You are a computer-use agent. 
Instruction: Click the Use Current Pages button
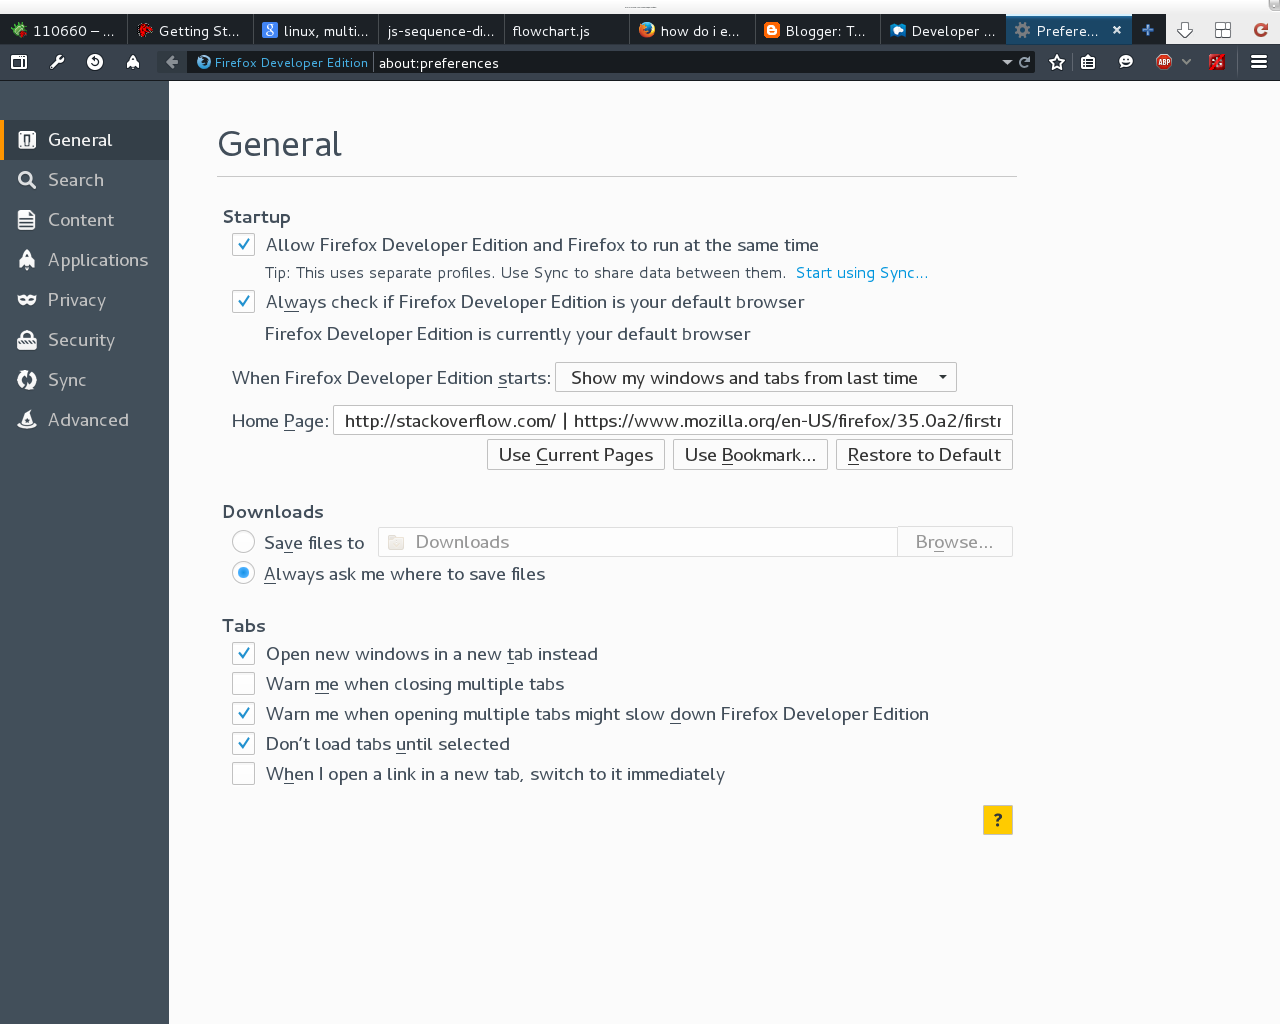click(x=576, y=455)
